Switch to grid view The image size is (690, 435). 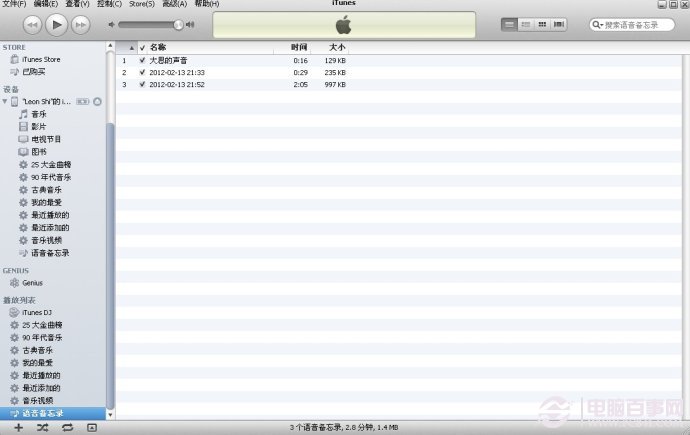[x=542, y=25]
